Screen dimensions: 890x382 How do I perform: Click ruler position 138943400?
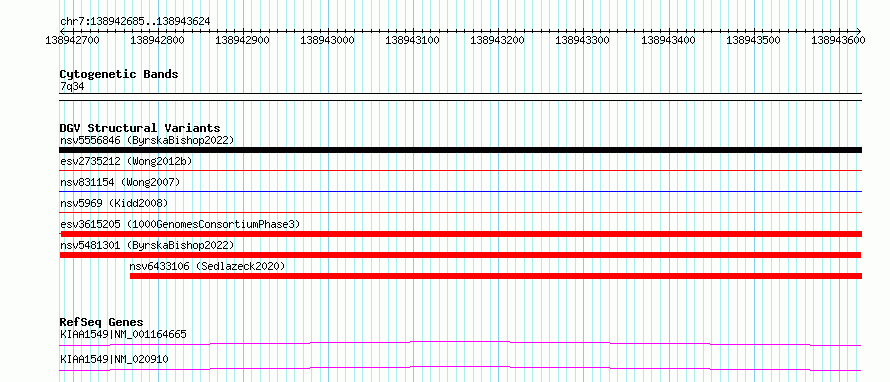coord(668,40)
